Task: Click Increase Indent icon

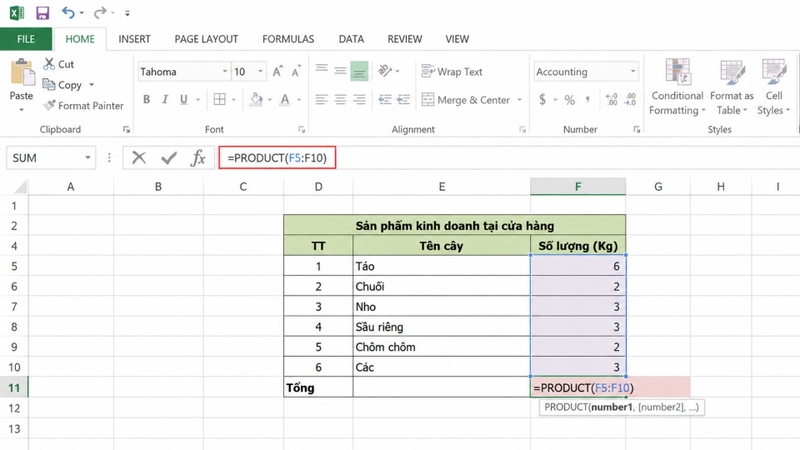Action: coord(404,99)
